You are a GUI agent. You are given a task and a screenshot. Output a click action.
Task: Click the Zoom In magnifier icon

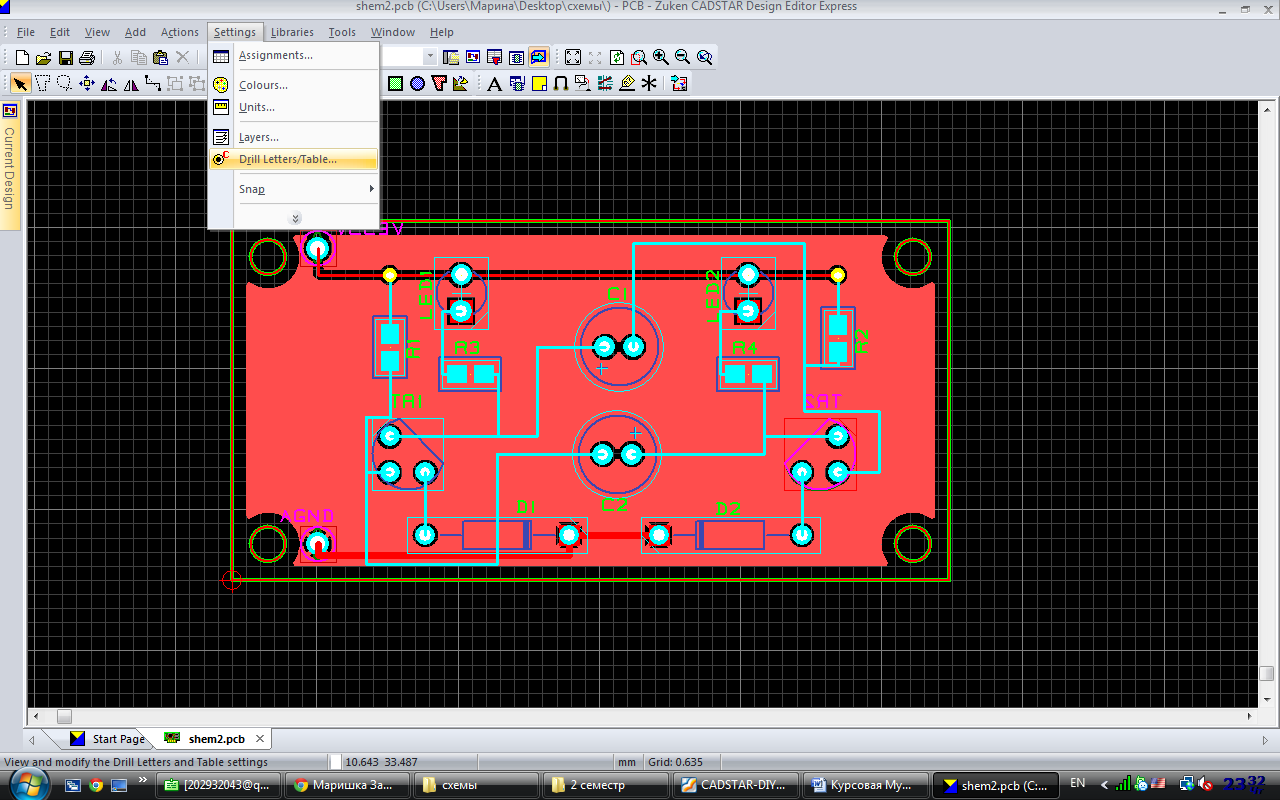[661, 58]
